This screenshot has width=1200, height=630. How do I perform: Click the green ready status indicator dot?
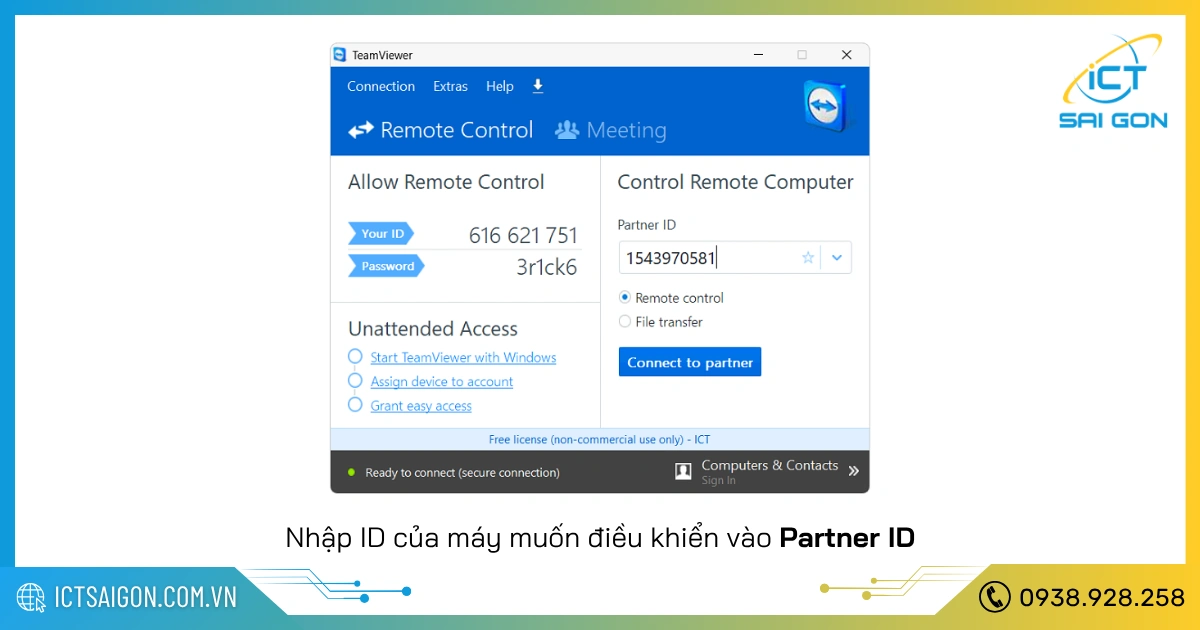tap(351, 472)
